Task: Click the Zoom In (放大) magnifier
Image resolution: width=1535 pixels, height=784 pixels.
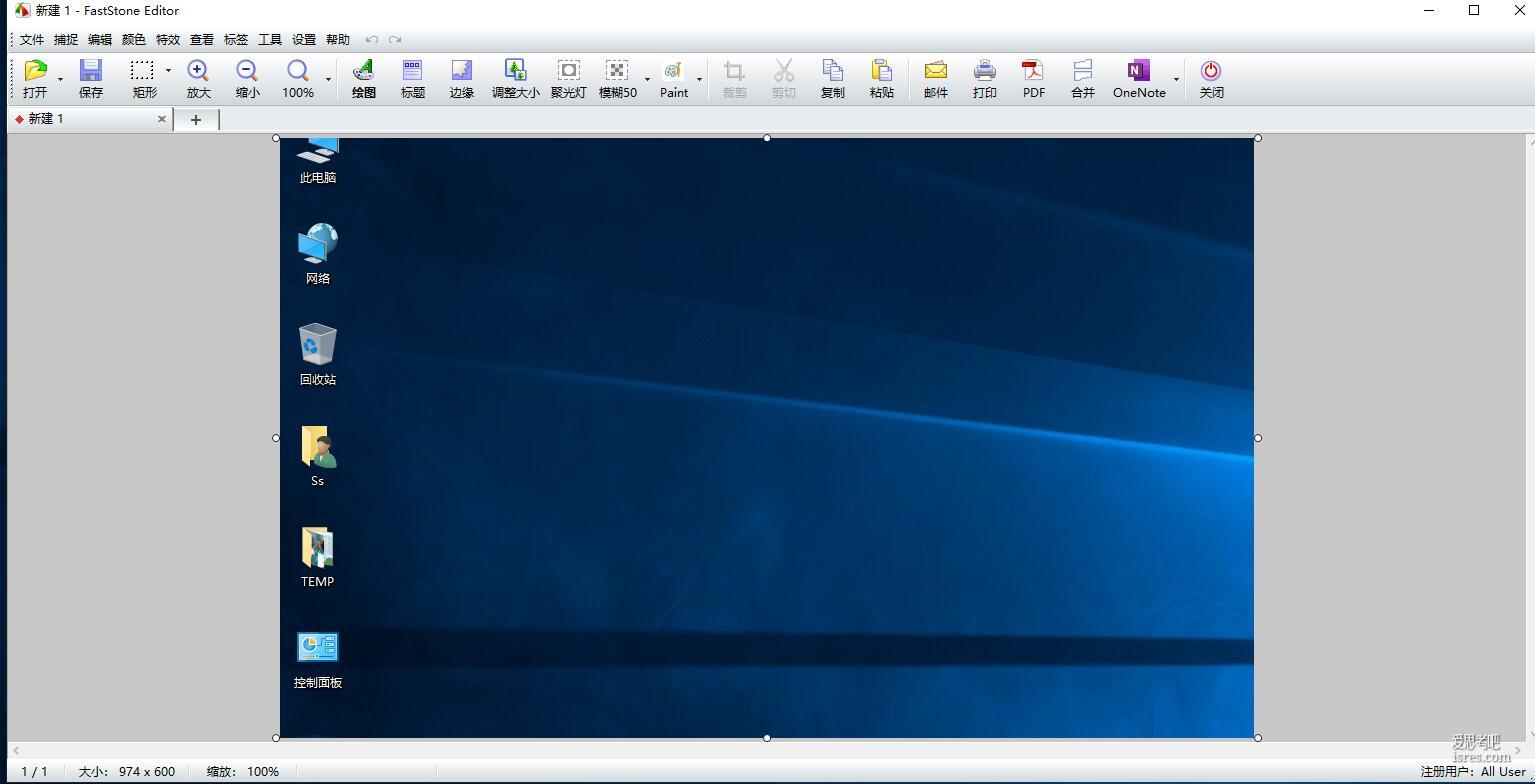Action: click(198, 71)
